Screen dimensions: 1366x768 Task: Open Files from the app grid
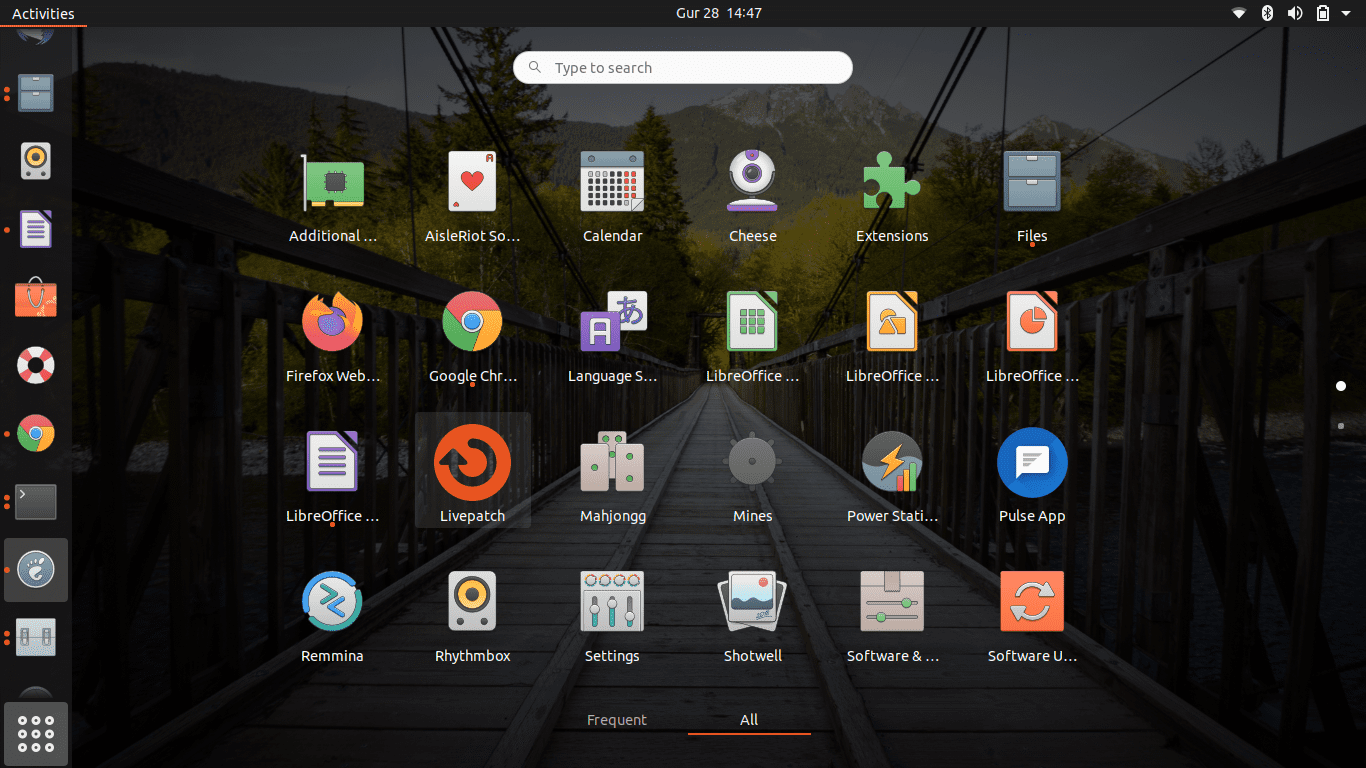pos(1032,197)
